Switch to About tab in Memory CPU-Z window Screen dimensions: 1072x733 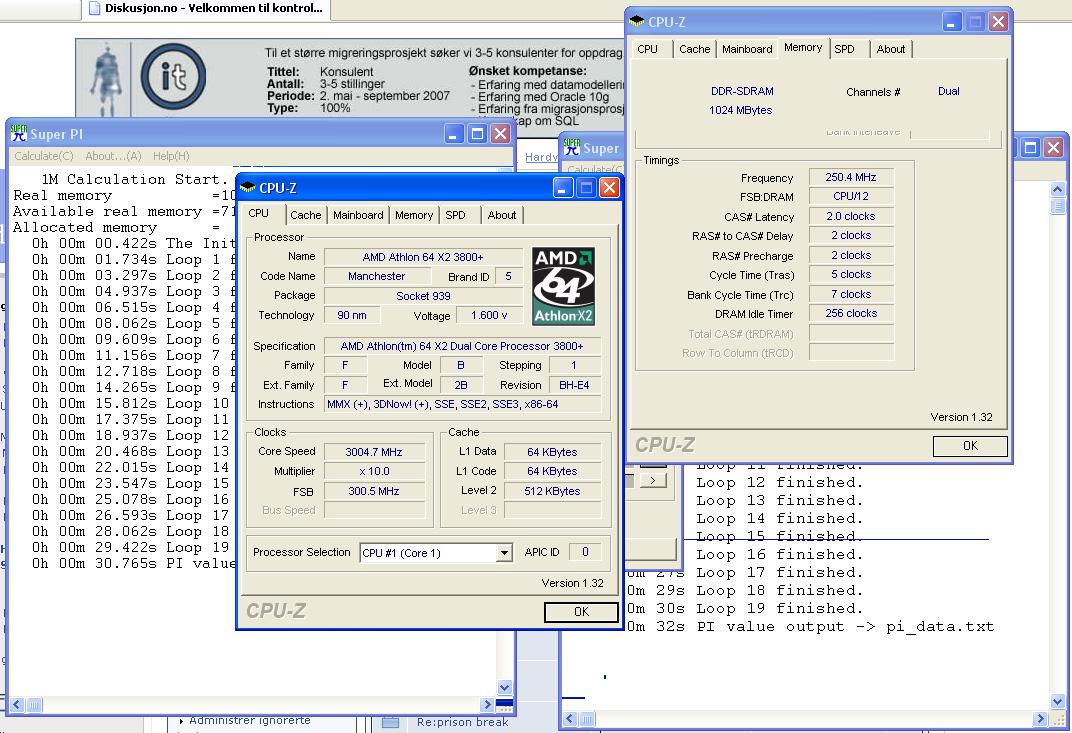click(891, 49)
